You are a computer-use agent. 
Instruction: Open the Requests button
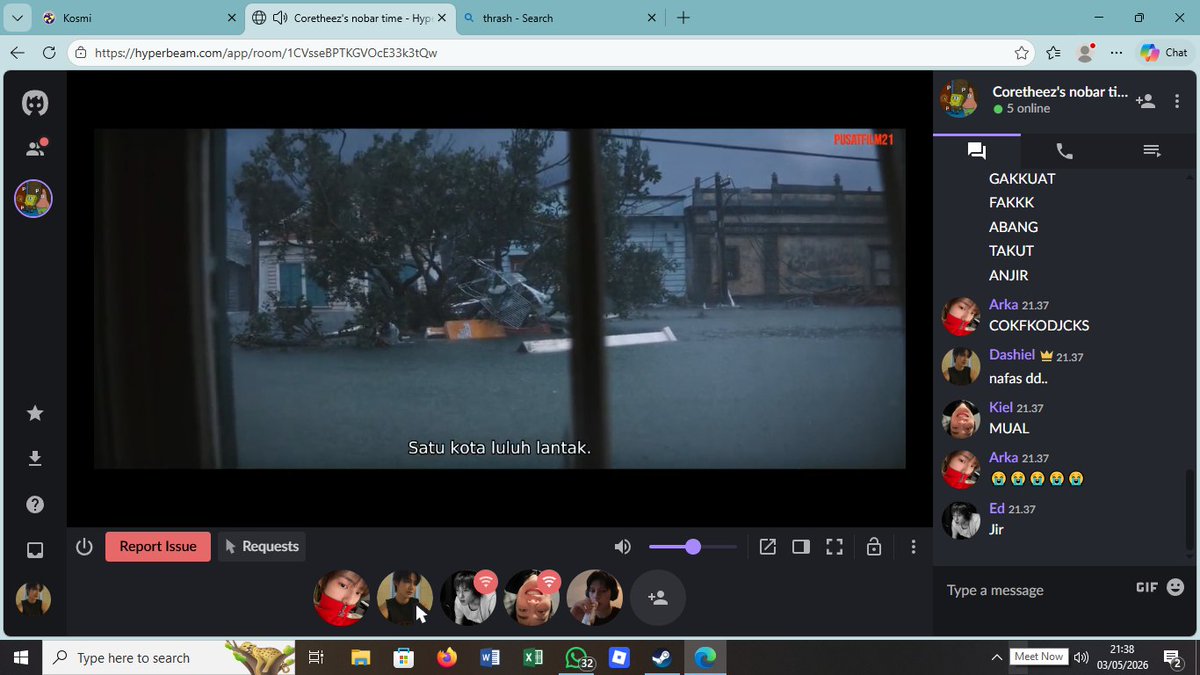262,547
